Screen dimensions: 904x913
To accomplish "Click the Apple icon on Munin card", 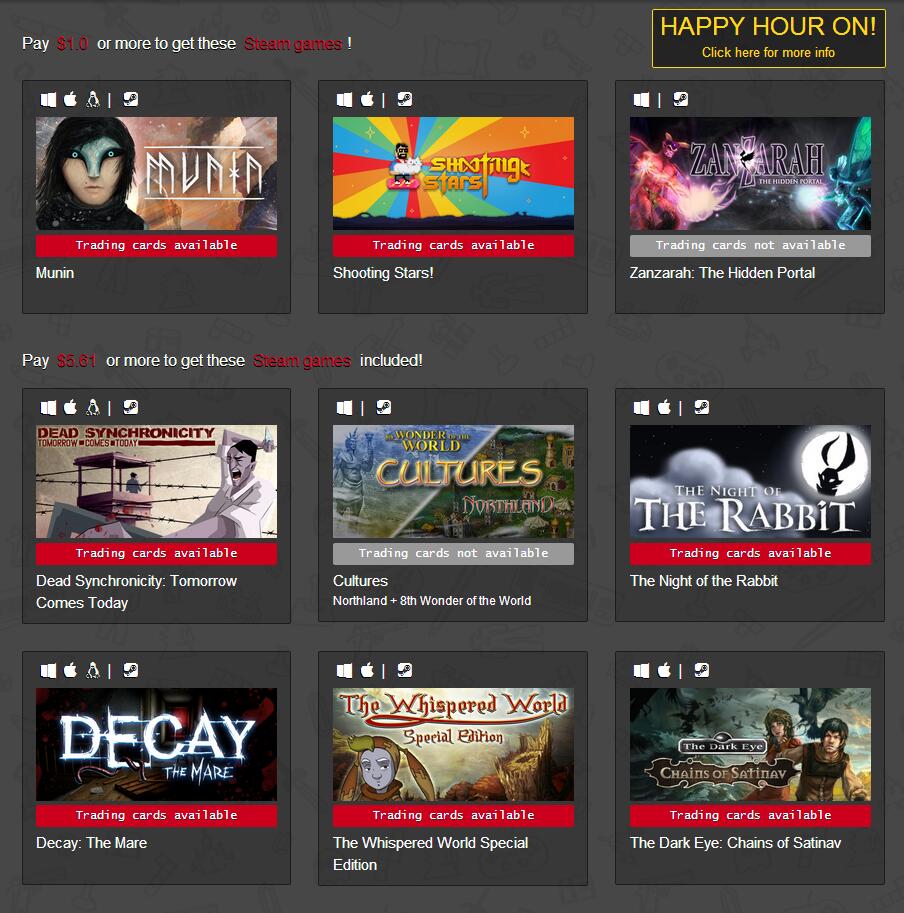I will 70,99.
